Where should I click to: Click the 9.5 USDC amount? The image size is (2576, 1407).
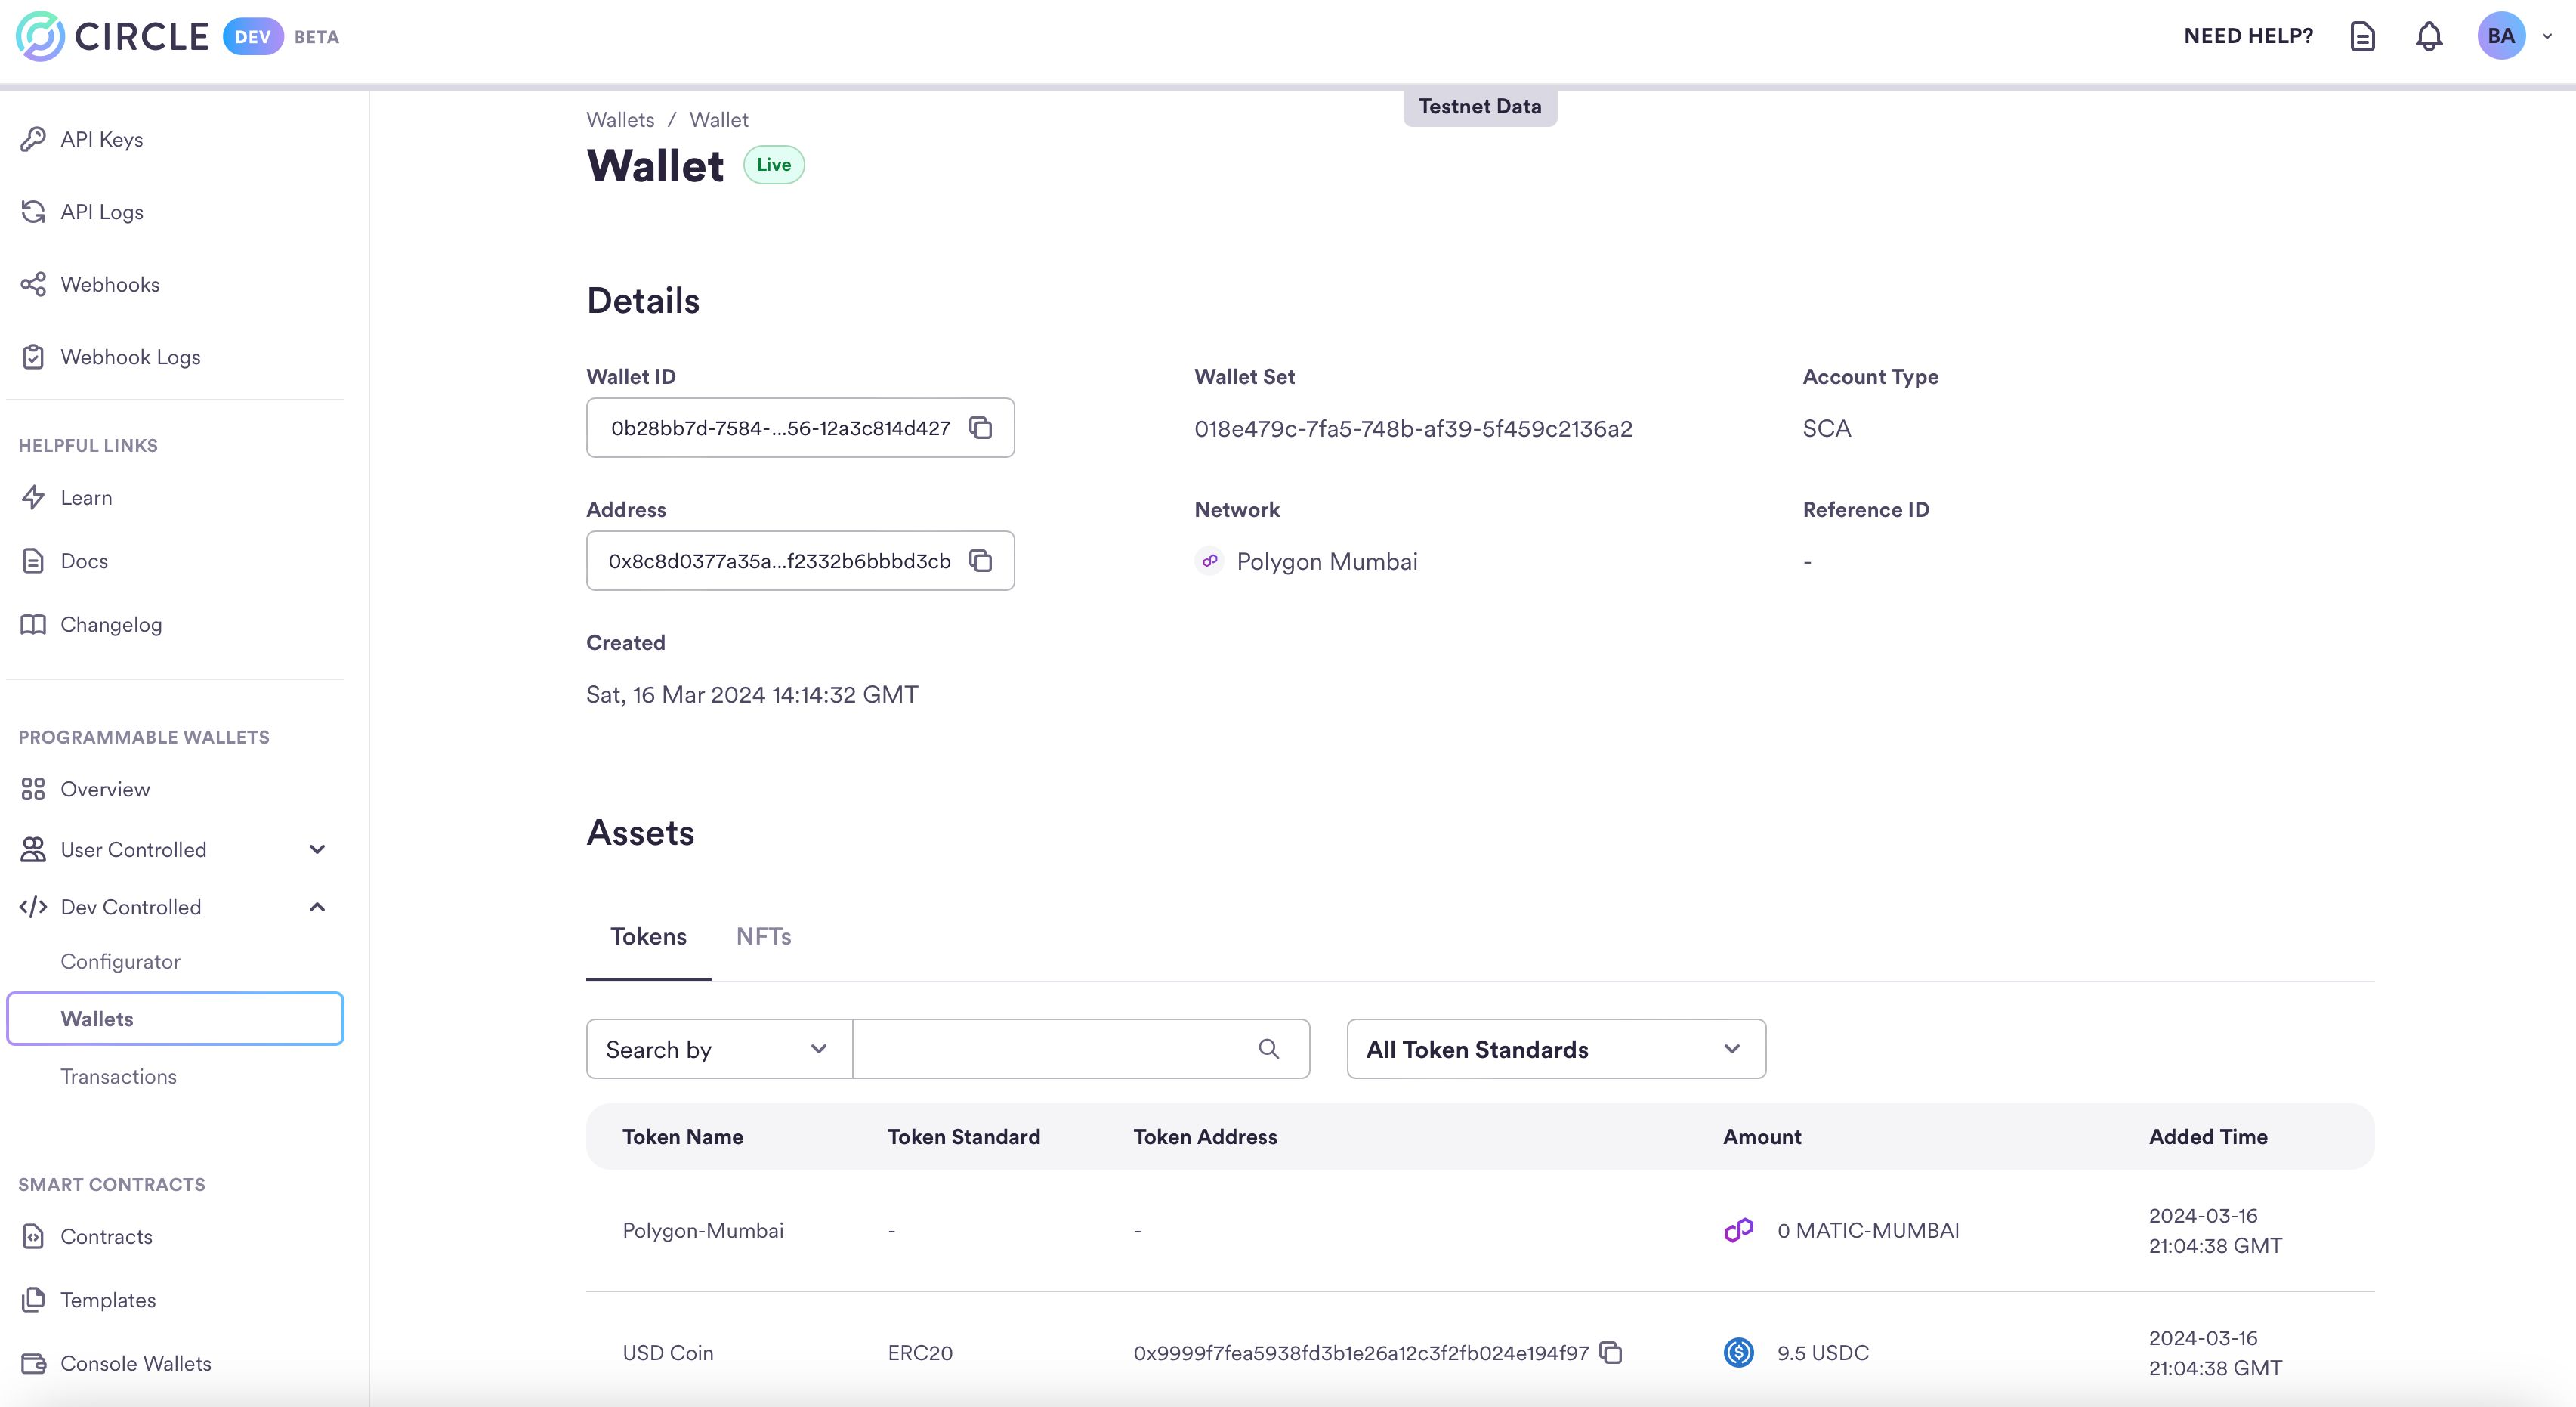point(1822,1352)
